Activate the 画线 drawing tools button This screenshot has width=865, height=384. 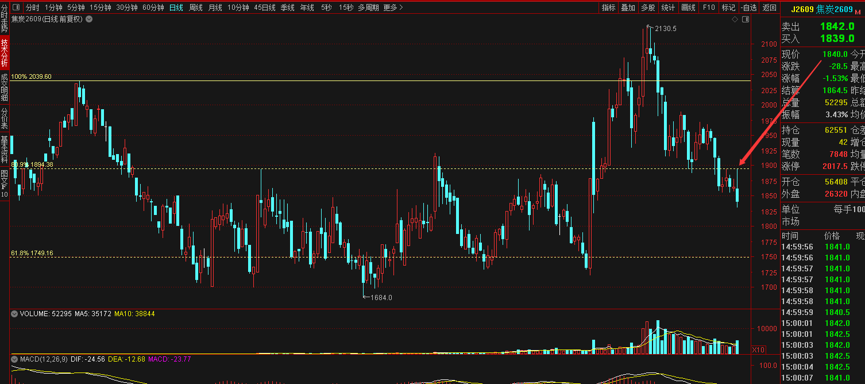click(x=687, y=8)
